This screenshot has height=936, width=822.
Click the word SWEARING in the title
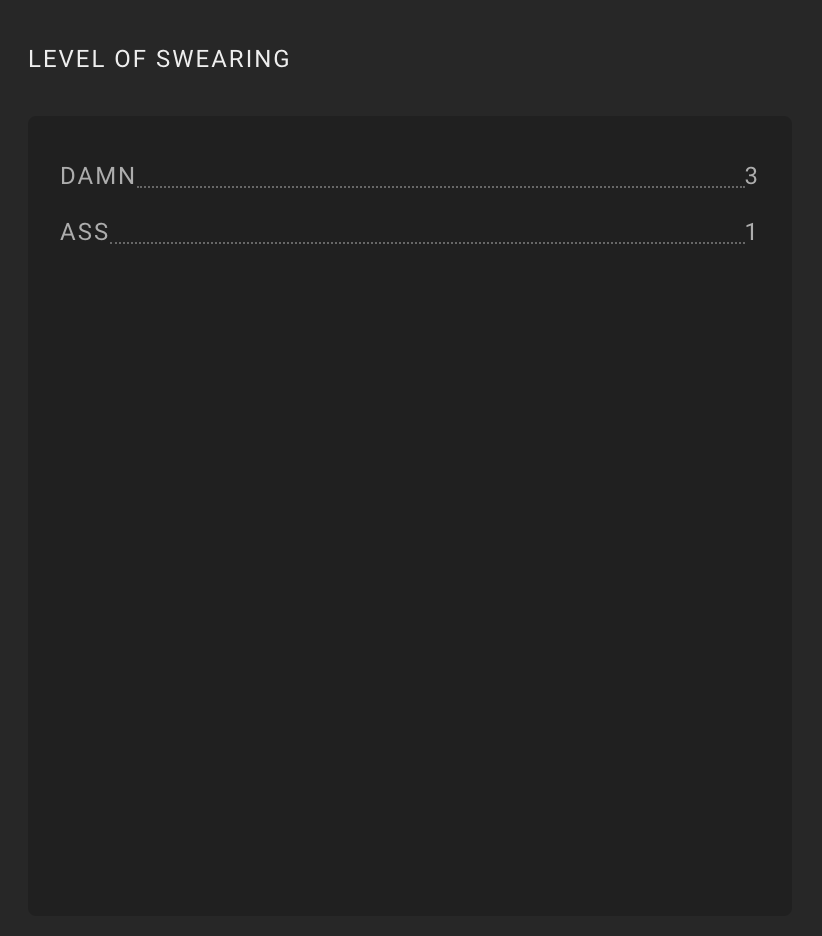coord(223,59)
